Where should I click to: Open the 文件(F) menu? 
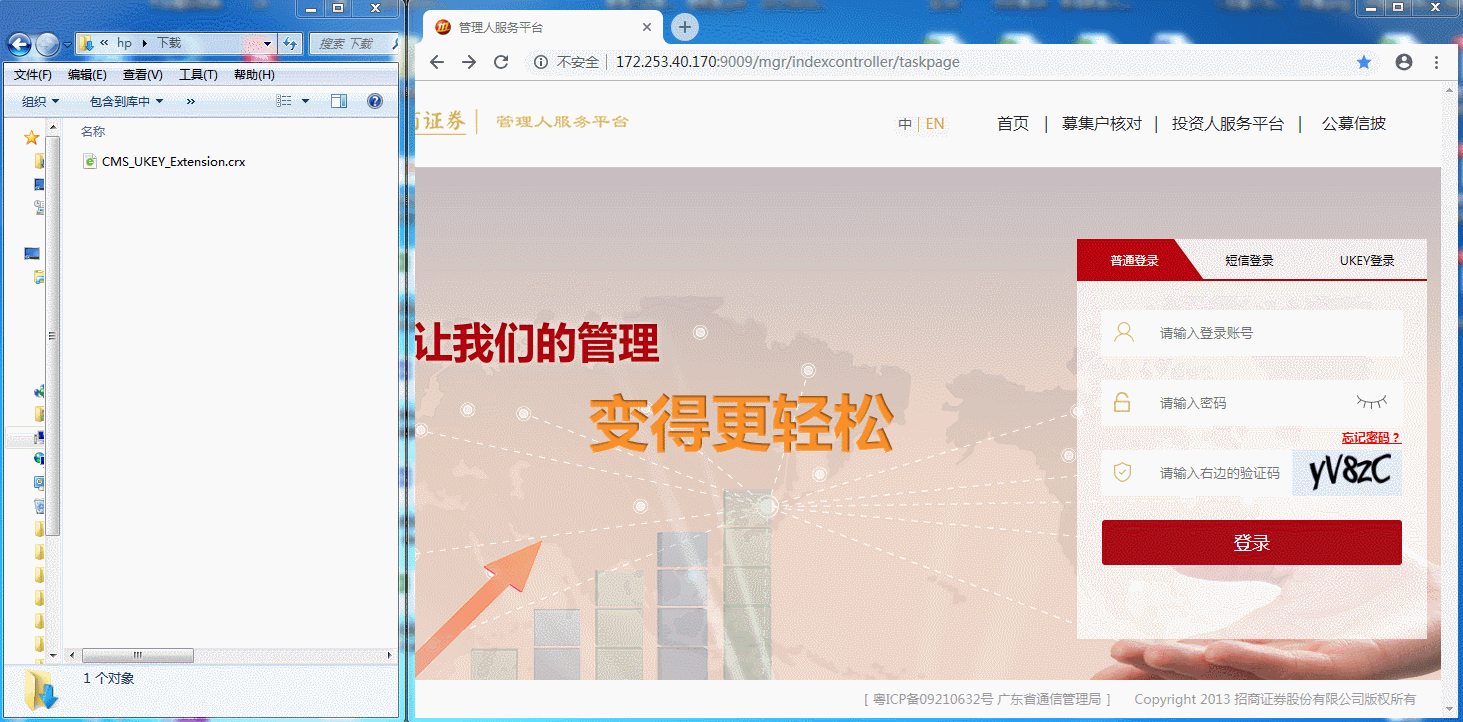coord(33,75)
